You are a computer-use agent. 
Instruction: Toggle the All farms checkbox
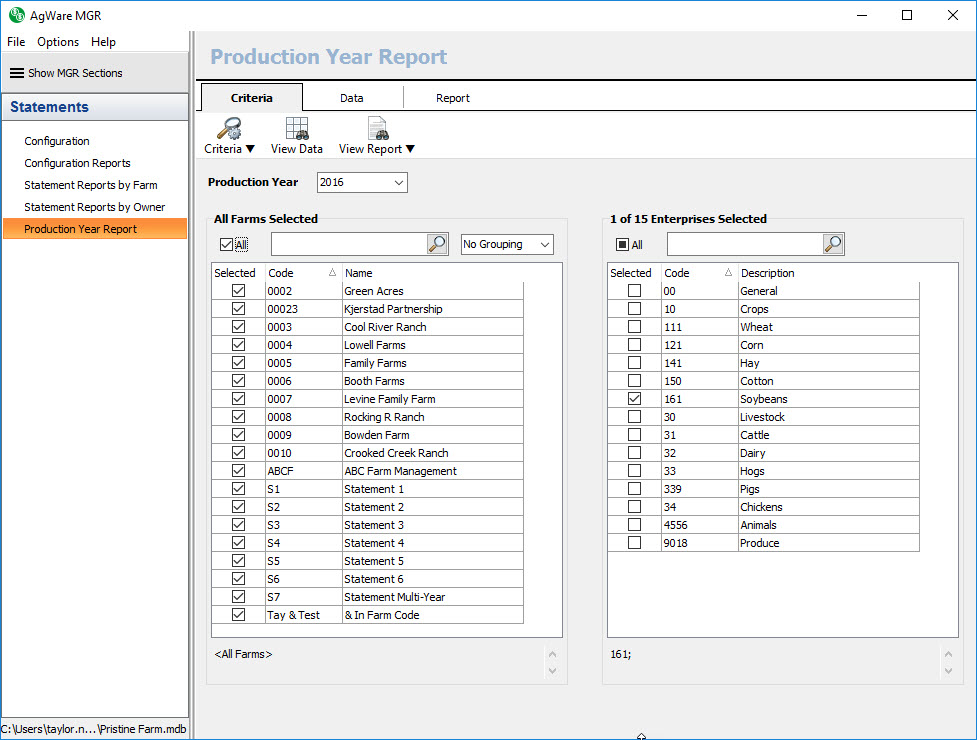click(x=226, y=245)
